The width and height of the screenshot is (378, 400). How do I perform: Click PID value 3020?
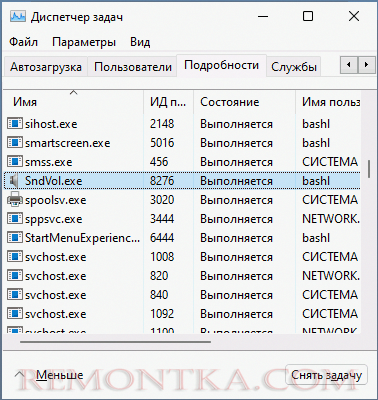162,200
